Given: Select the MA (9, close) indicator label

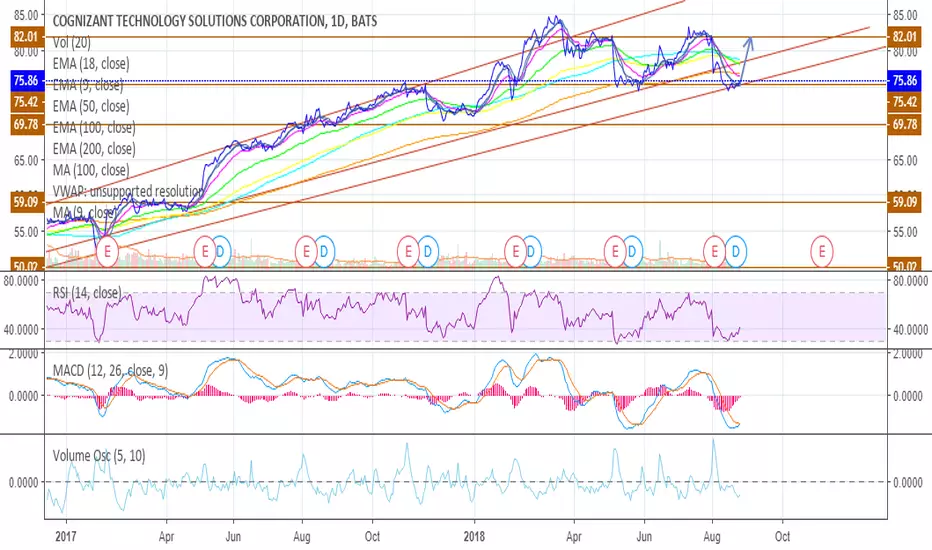Looking at the screenshot, I should pyautogui.click(x=85, y=212).
